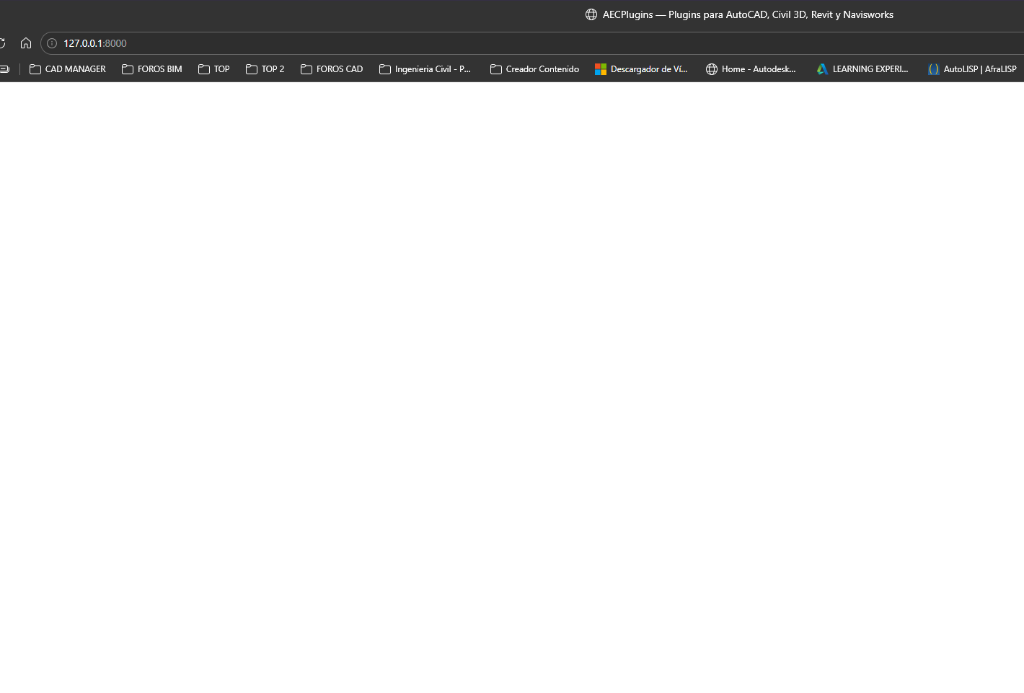The height and width of the screenshot is (693, 1024).
Task: Select the AECPlugins tab title
Action: [x=748, y=14]
